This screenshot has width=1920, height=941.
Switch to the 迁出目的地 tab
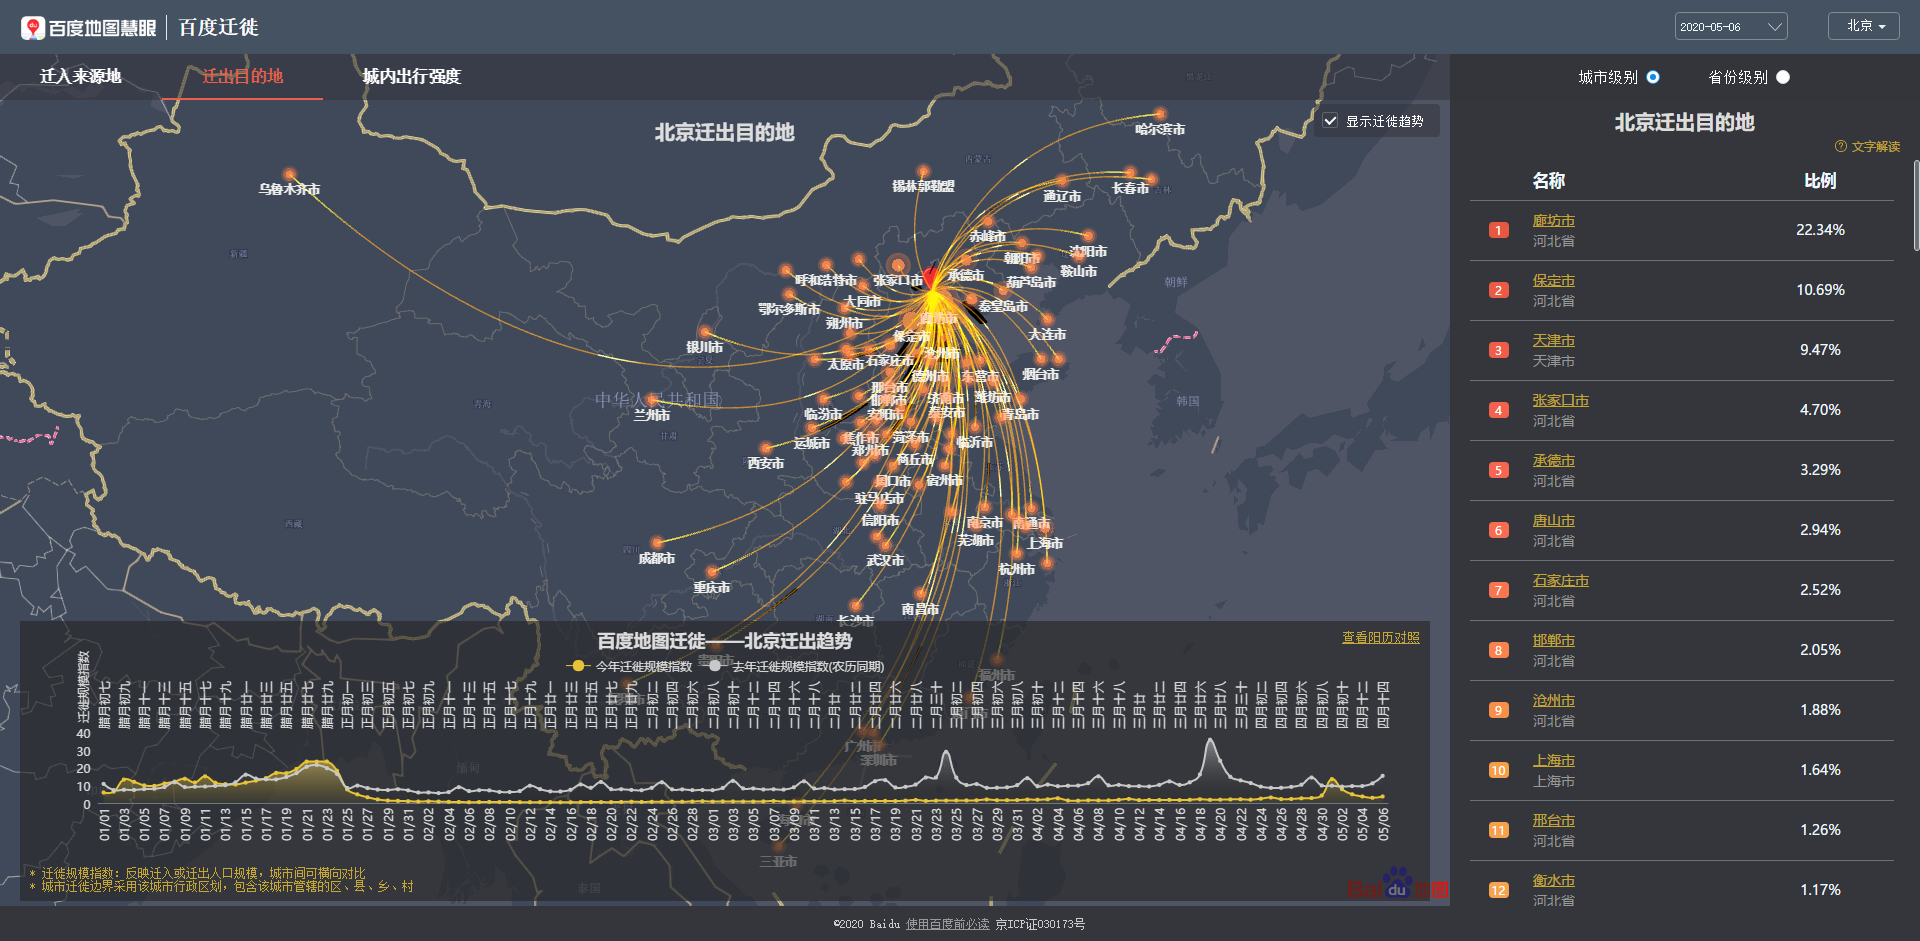pyautogui.click(x=243, y=76)
